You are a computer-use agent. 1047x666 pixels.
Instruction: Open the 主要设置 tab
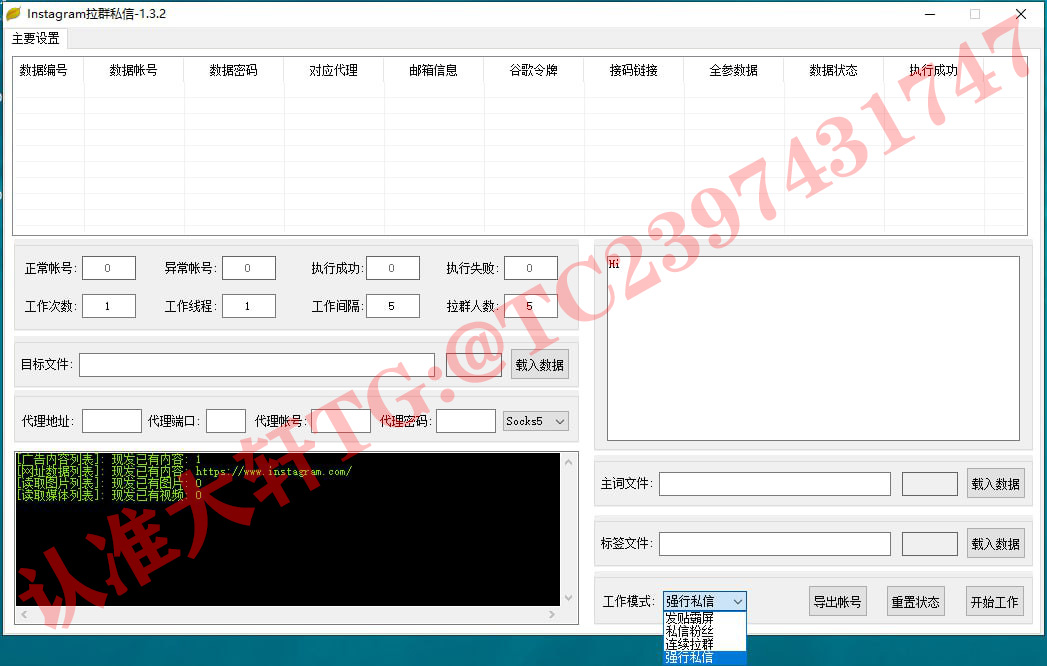click(36, 39)
